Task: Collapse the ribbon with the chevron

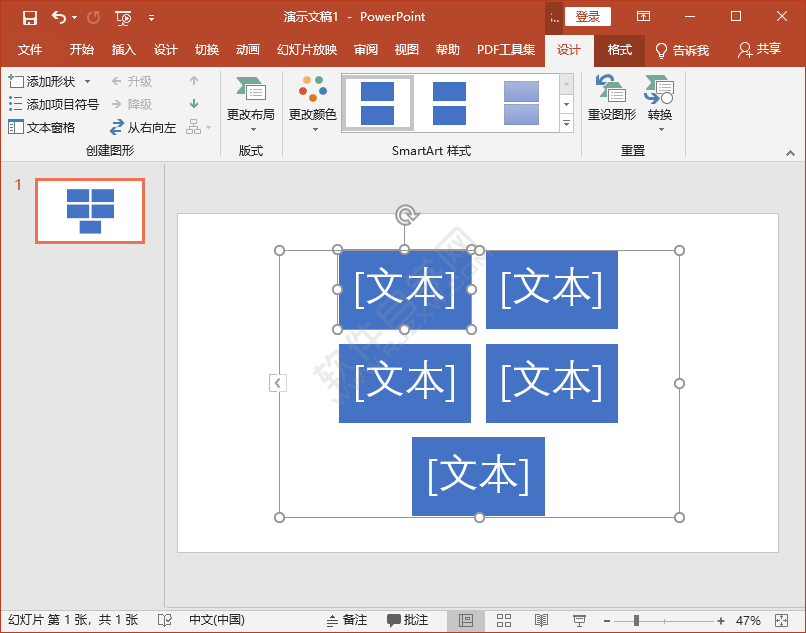Action: pyautogui.click(x=790, y=153)
